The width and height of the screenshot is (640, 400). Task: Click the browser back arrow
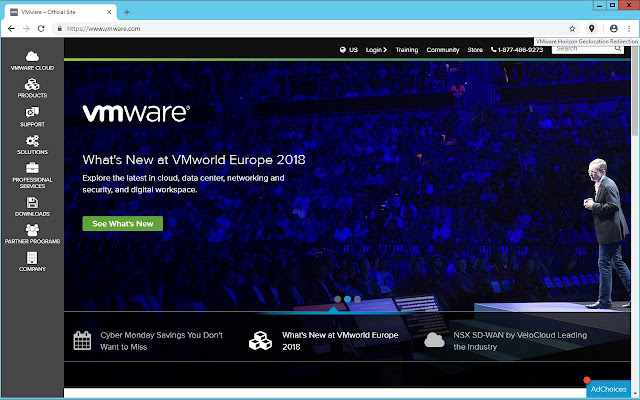tap(11, 29)
